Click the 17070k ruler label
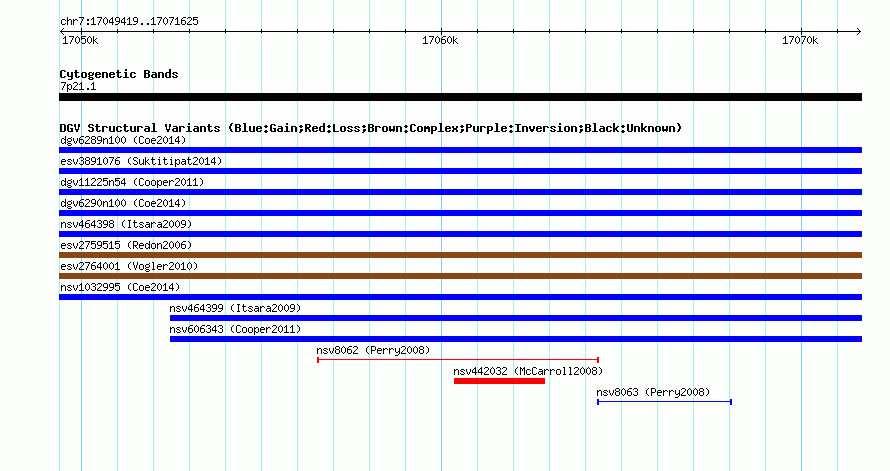This screenshot has height=471, width=890. [800, 40]
